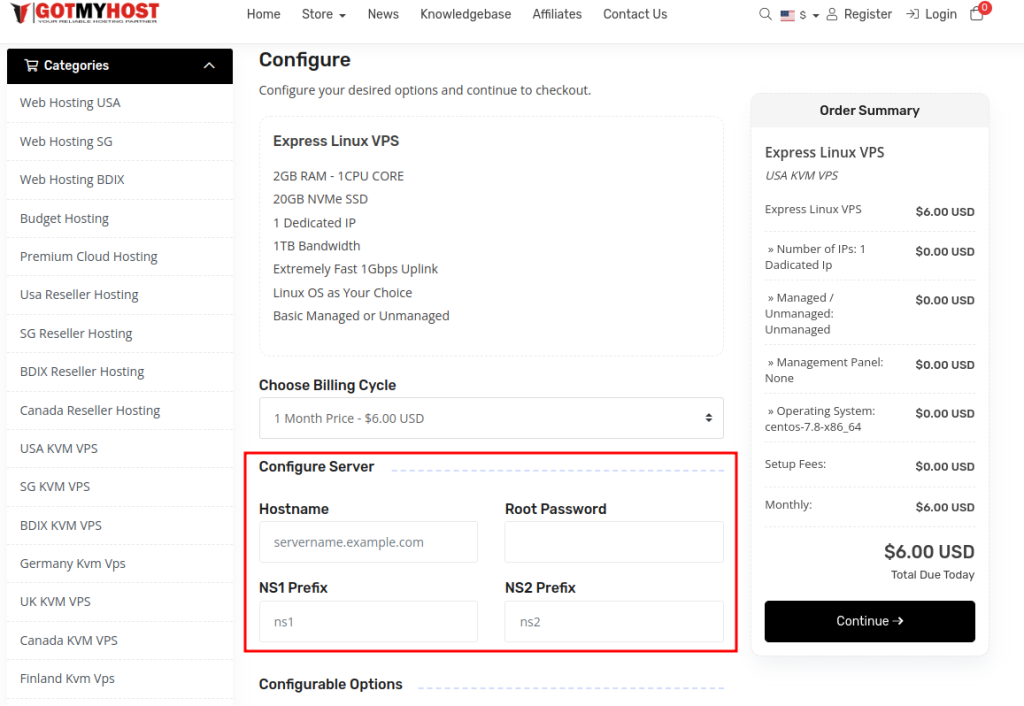Open Premium Cloud Hosting category

[89, 256]
